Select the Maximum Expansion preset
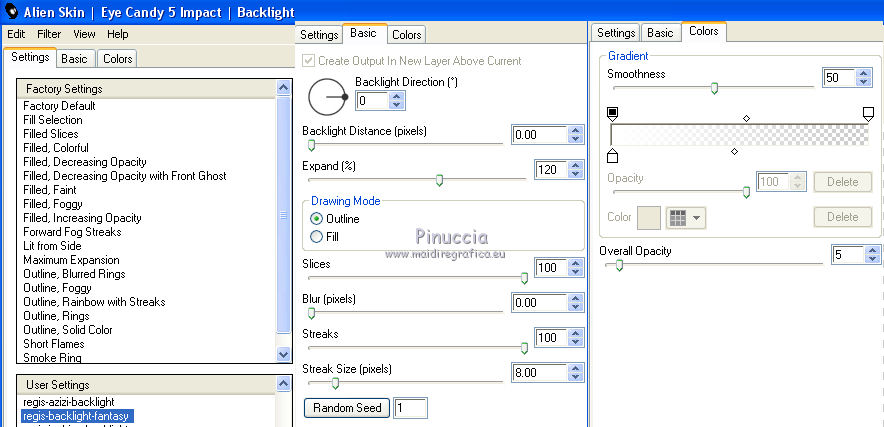The height and width of the screenshot is (427, 884). click(x=71, y=260)
